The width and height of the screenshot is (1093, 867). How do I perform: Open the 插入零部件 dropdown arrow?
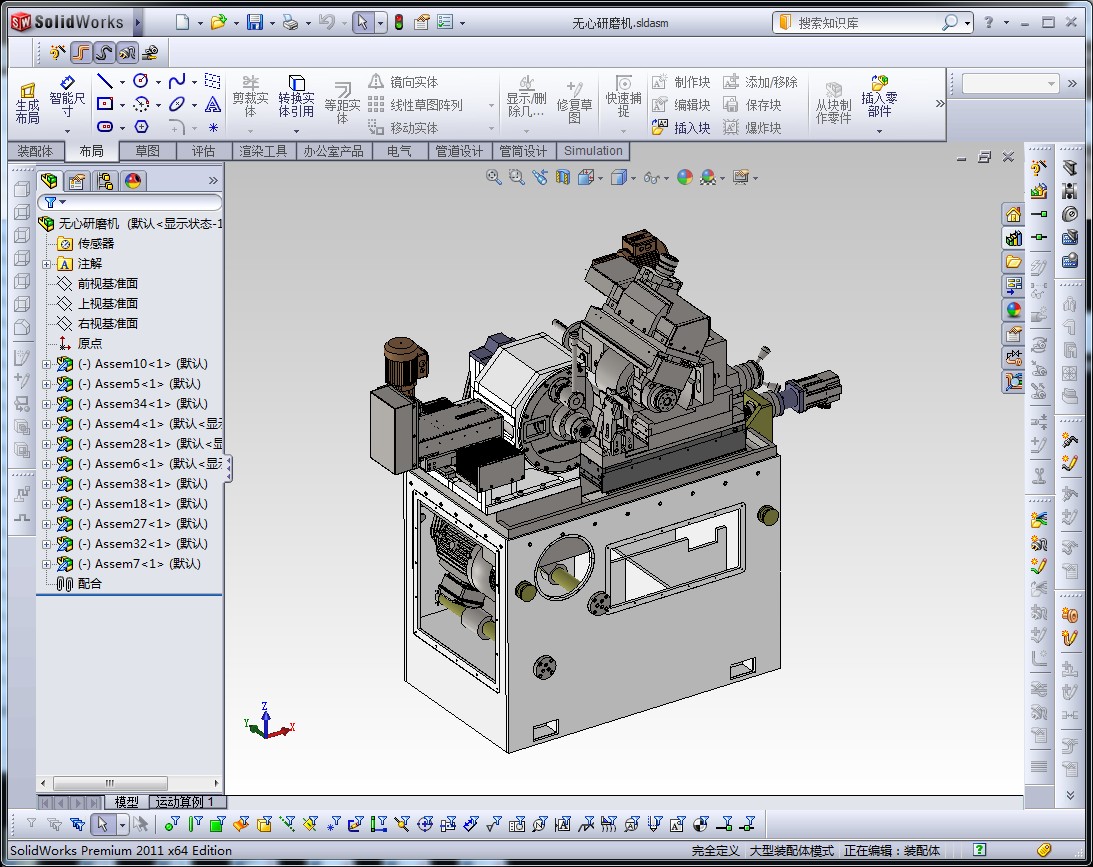(x=880, y=131)
